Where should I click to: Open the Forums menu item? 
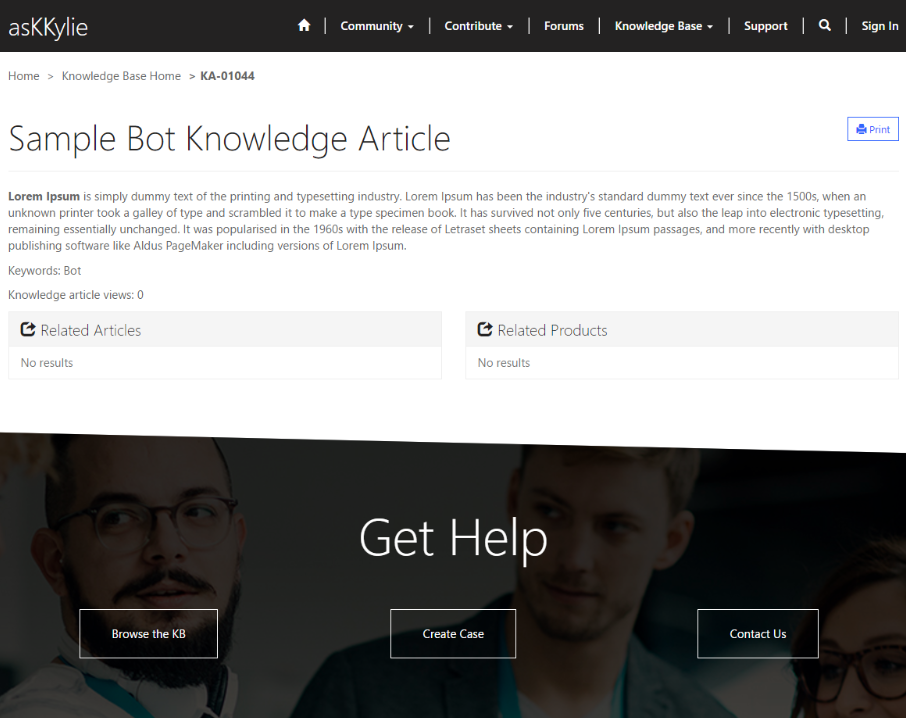tap(564, 26)
